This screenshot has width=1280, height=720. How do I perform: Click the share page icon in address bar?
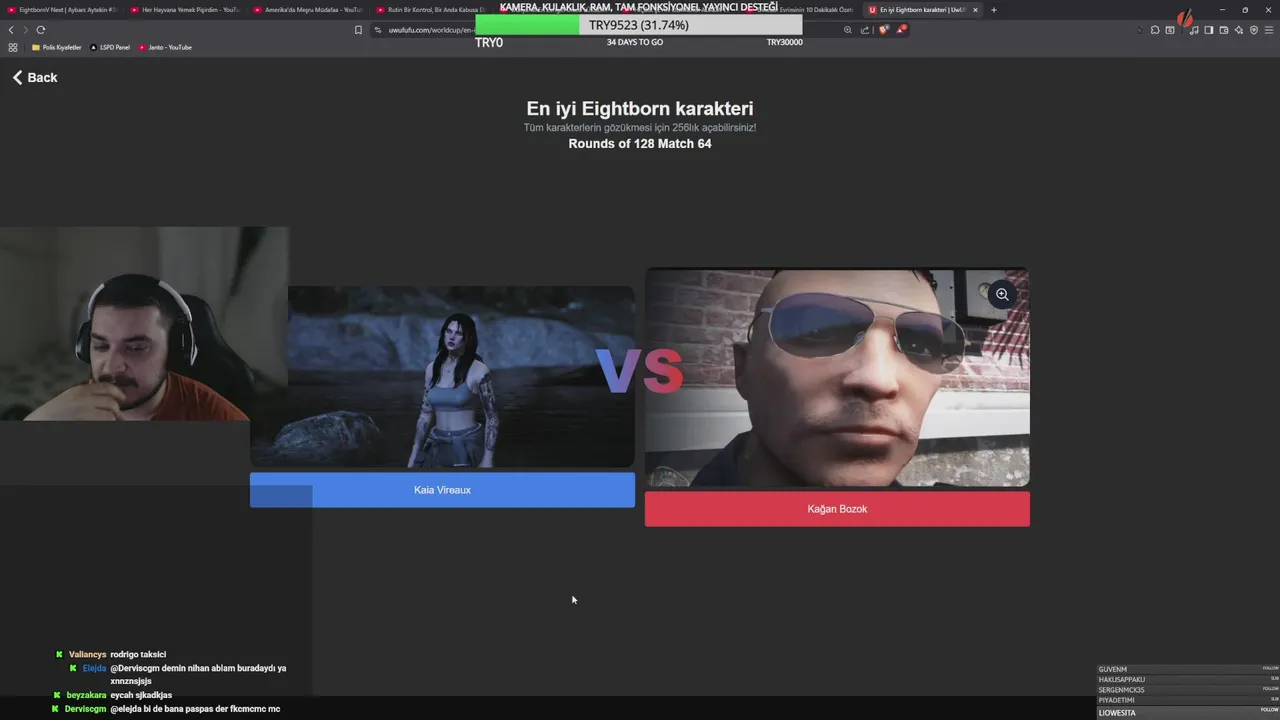coord(865,30)
